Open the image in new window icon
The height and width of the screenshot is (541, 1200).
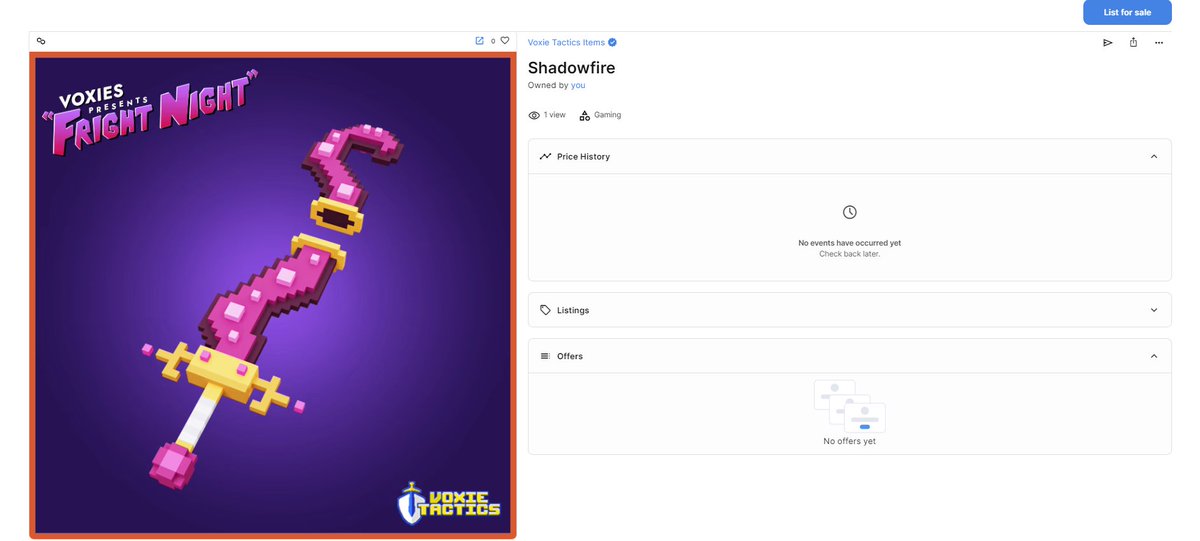[479, 41]
